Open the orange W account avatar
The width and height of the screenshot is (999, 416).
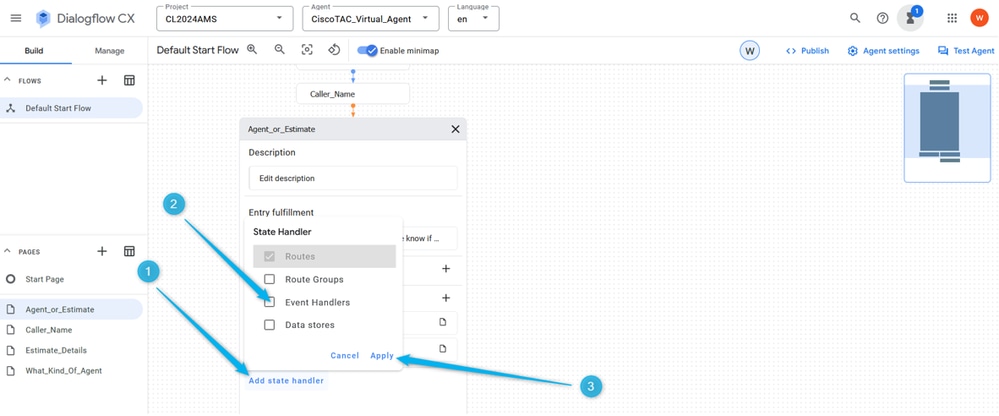point(979,18)
